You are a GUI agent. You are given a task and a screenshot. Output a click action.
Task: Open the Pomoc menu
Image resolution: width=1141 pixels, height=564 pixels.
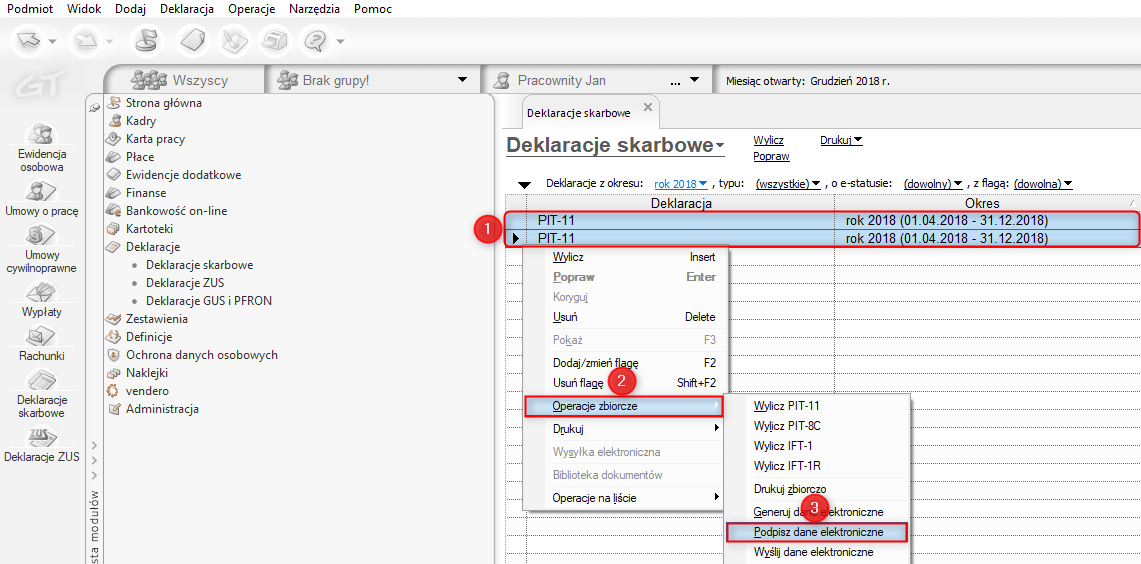coord(373,9)
